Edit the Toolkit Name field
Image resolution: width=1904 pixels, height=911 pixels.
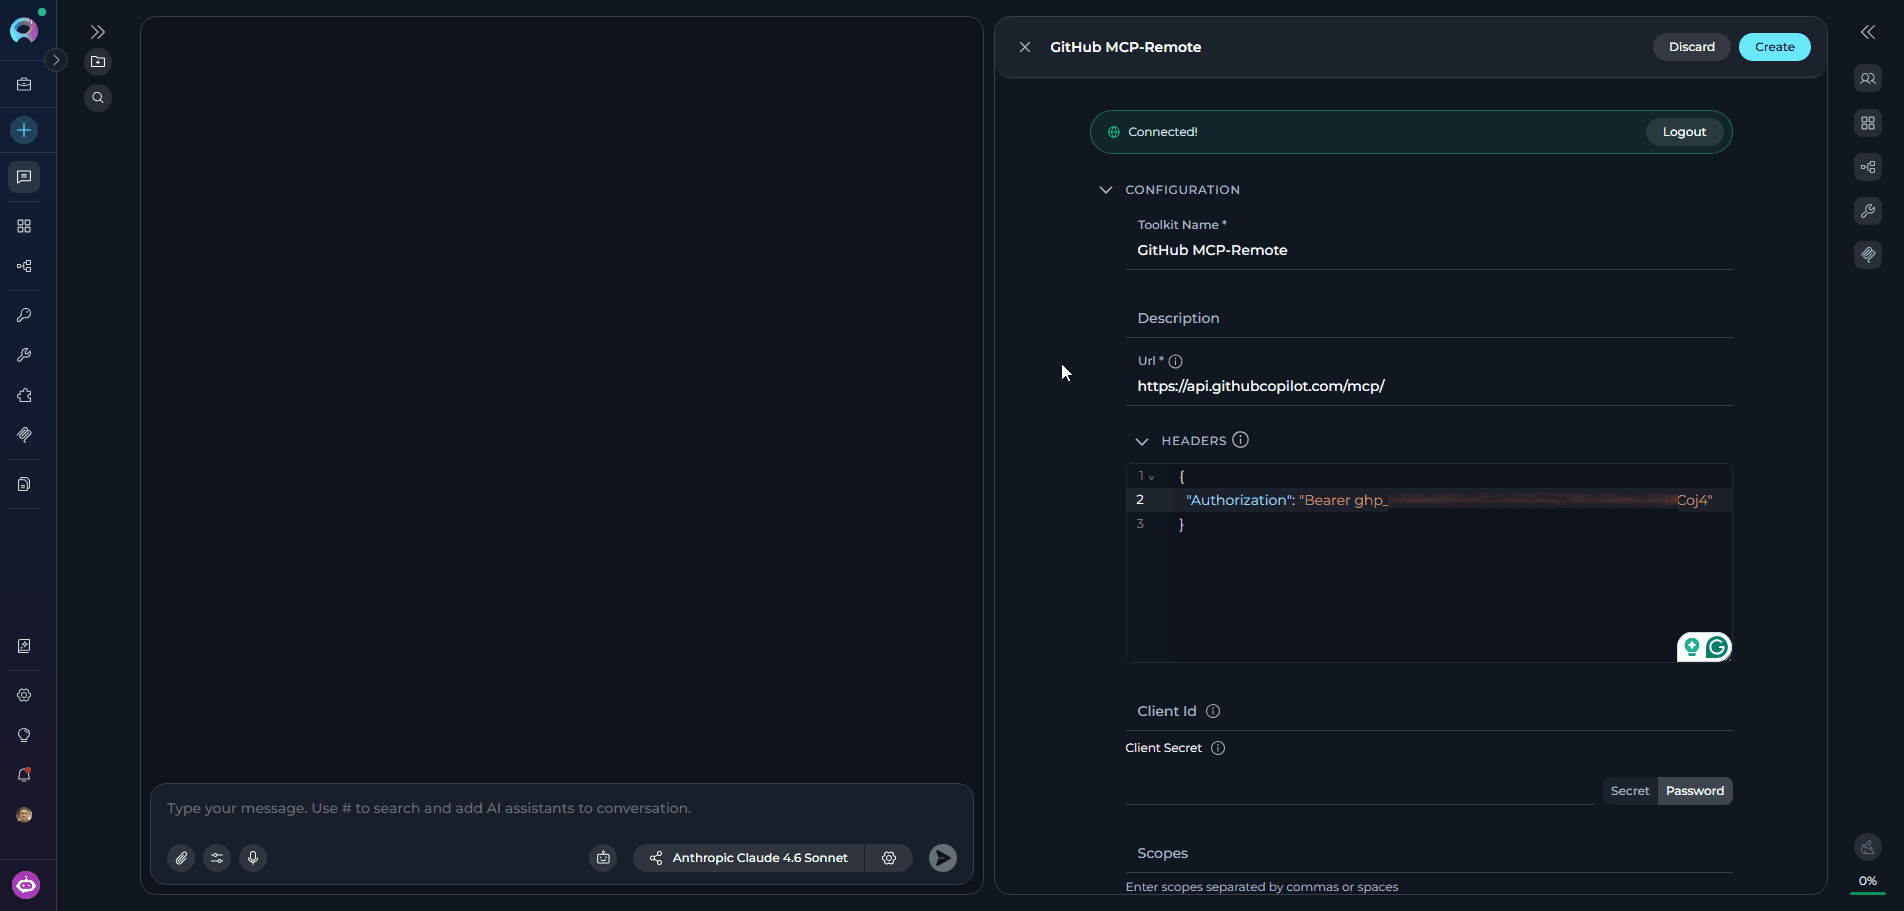point(1429,250)
